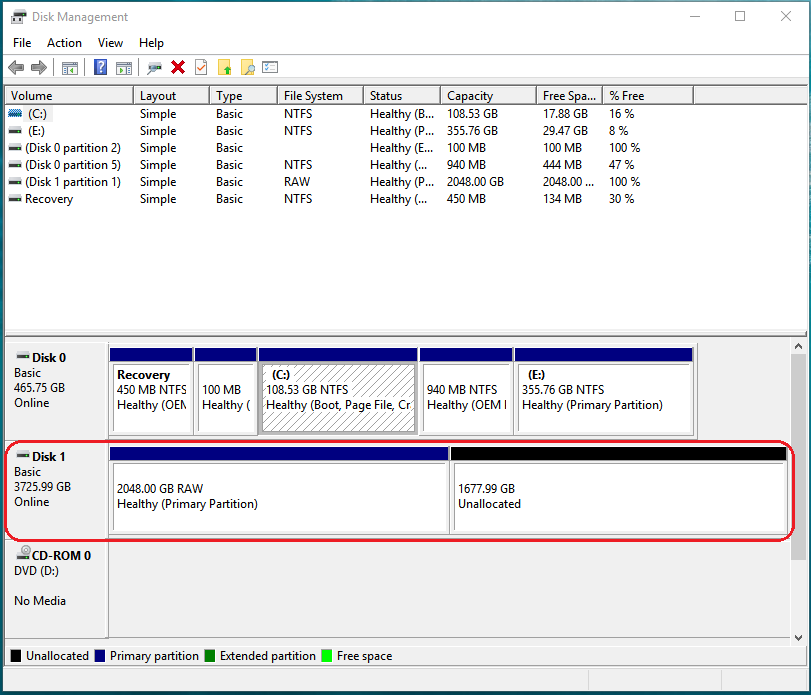Viewport: 811px width, 695px height.
Task: Sort by the Capacity column header
Action: pyautogui.click(x=489, y=96)
